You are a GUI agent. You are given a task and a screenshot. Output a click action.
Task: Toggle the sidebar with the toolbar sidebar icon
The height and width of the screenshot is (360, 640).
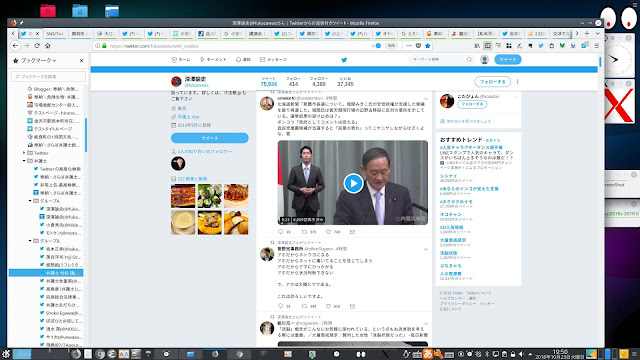[x=487, y=46]
